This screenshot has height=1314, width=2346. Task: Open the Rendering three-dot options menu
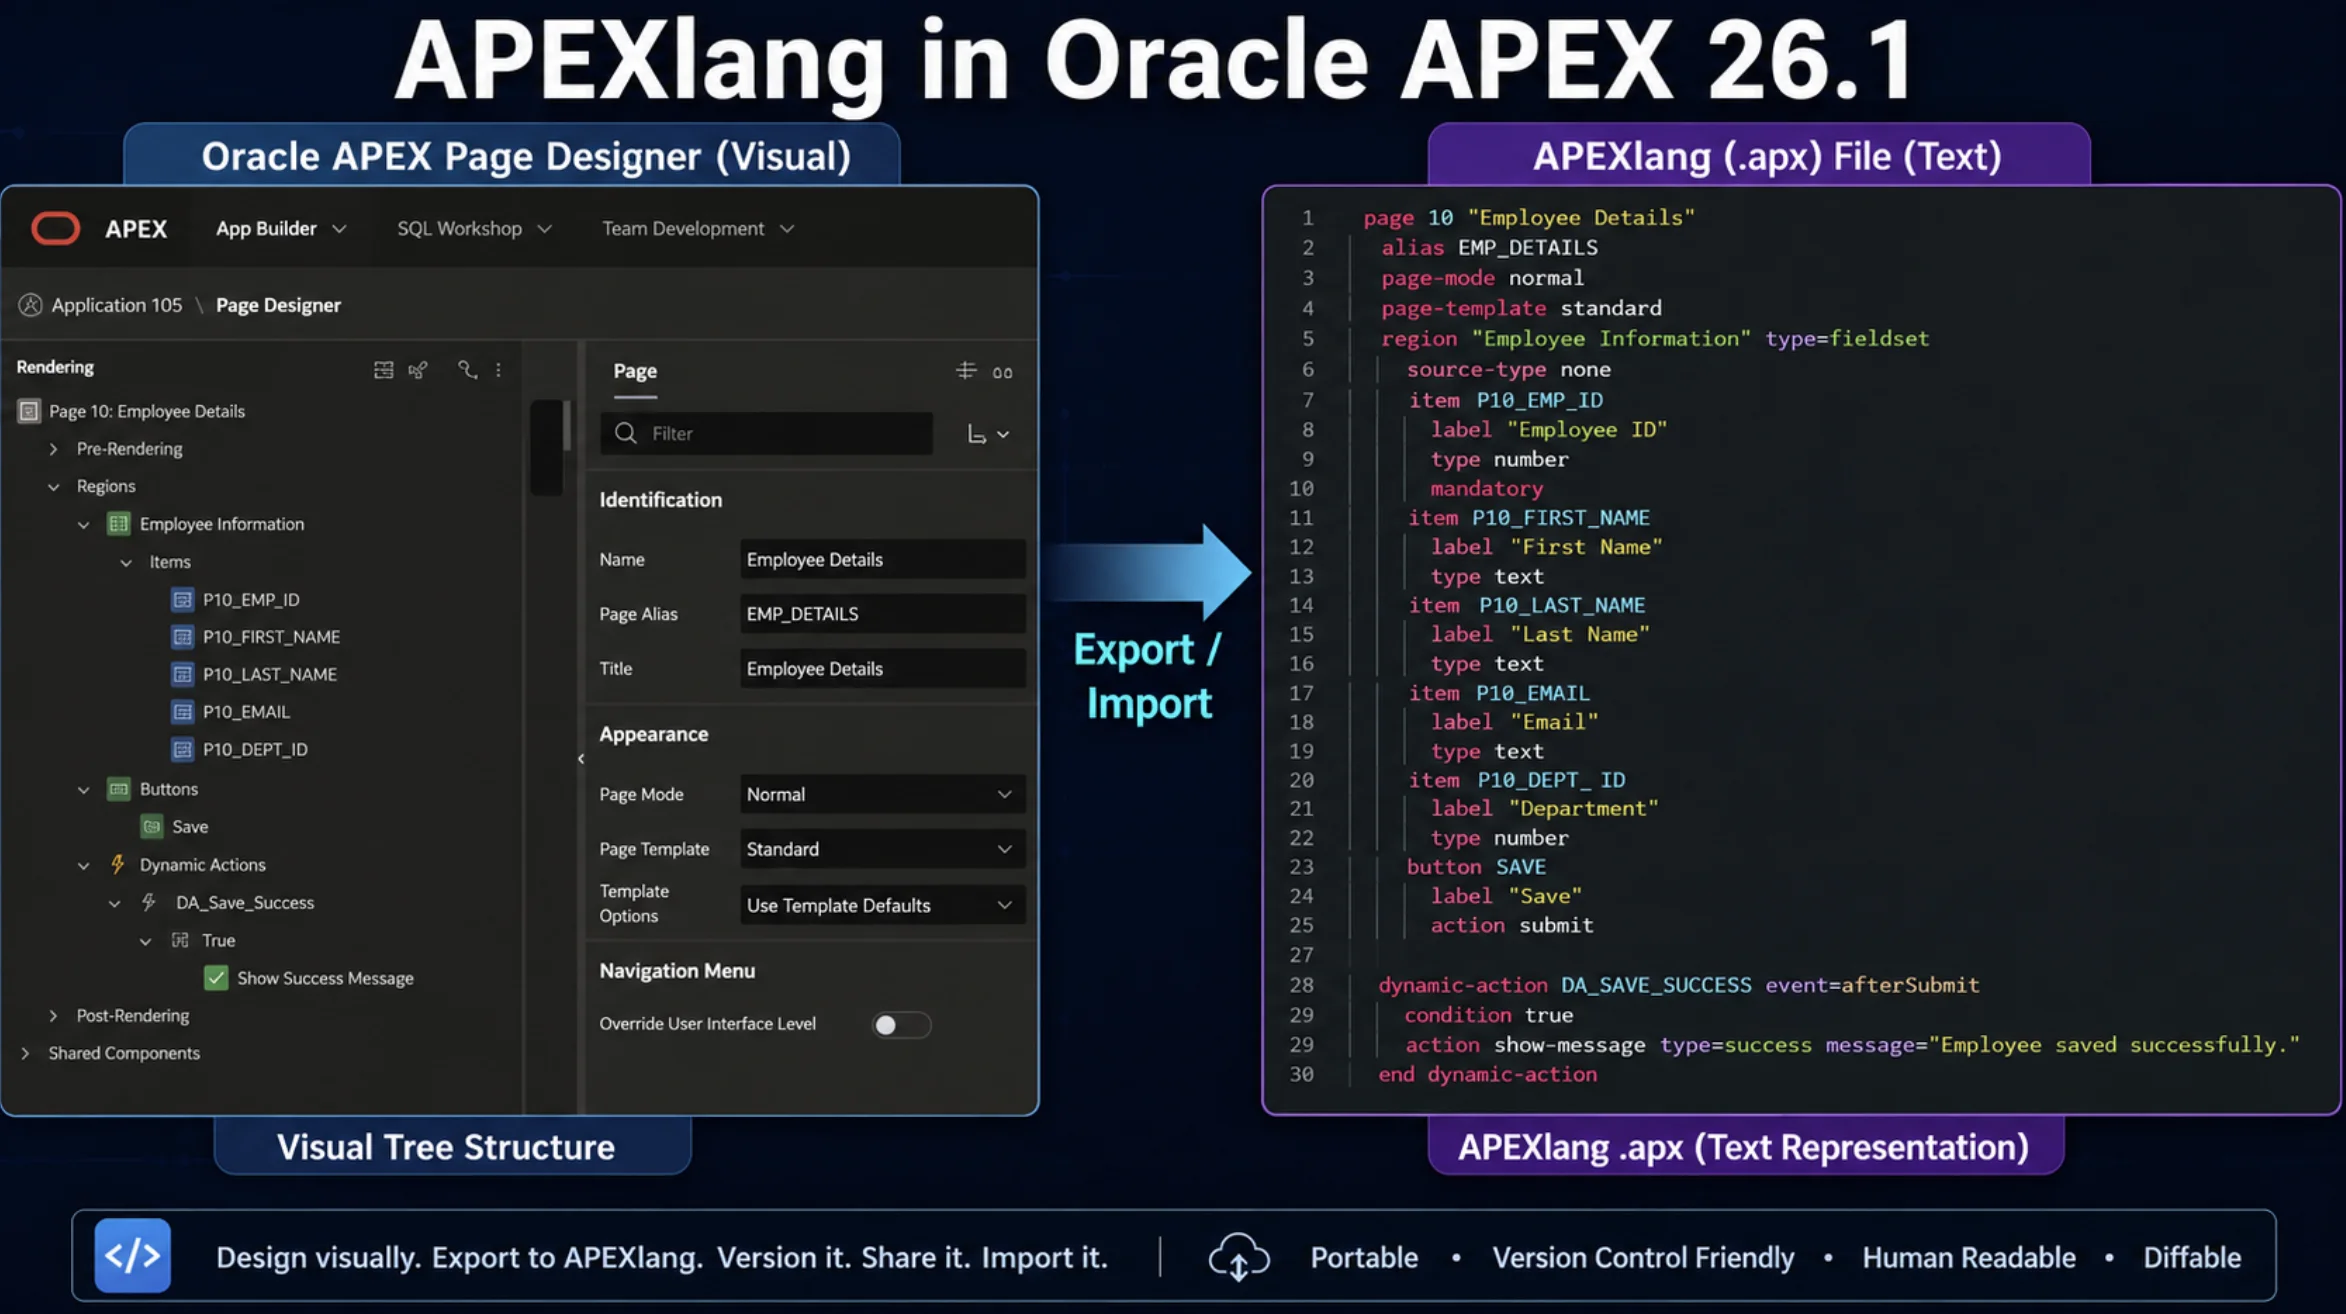498,370
